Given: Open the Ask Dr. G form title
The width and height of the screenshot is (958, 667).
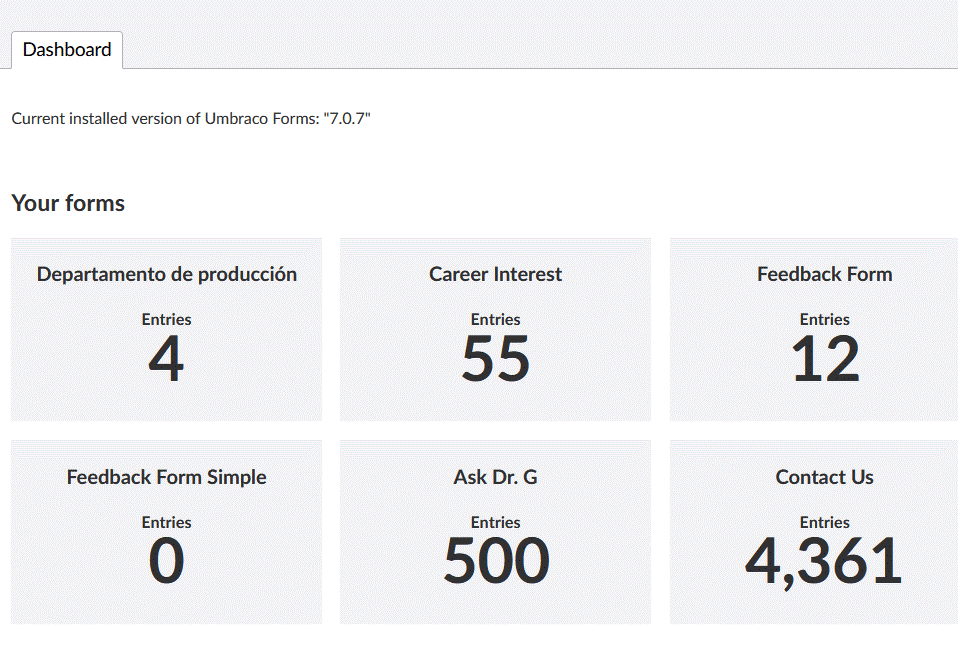Looking at the screenshot, I should coord(495,477).
